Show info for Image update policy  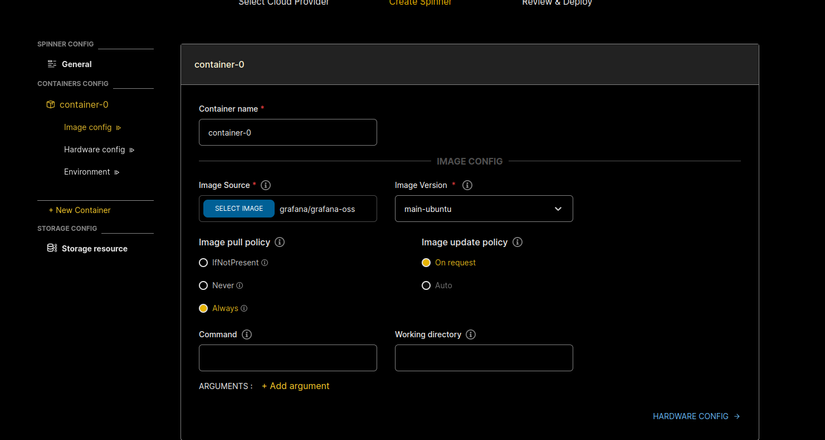tap(518, 242)
